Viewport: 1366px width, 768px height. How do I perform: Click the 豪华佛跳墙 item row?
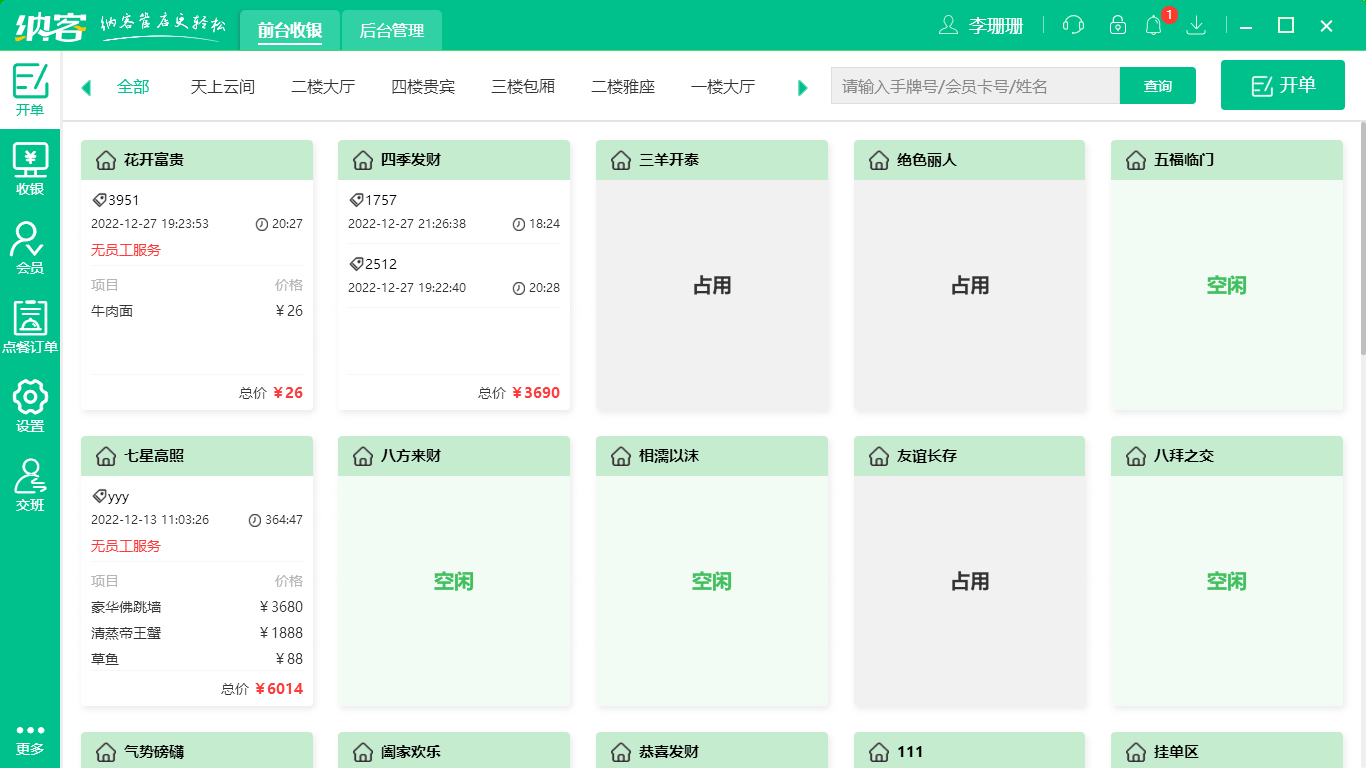tap(197, 607)
